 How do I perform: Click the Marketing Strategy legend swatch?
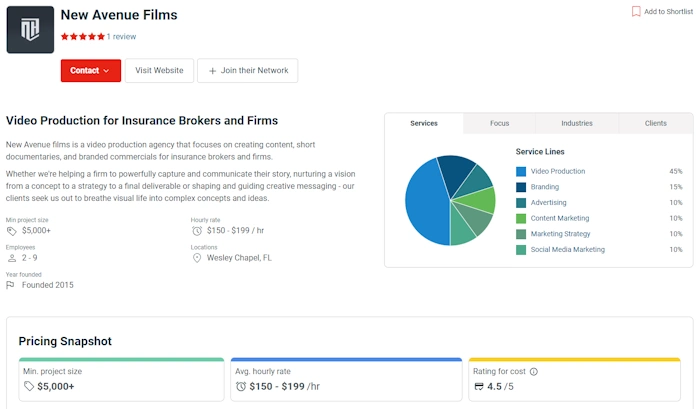click(x=521, y=234)
